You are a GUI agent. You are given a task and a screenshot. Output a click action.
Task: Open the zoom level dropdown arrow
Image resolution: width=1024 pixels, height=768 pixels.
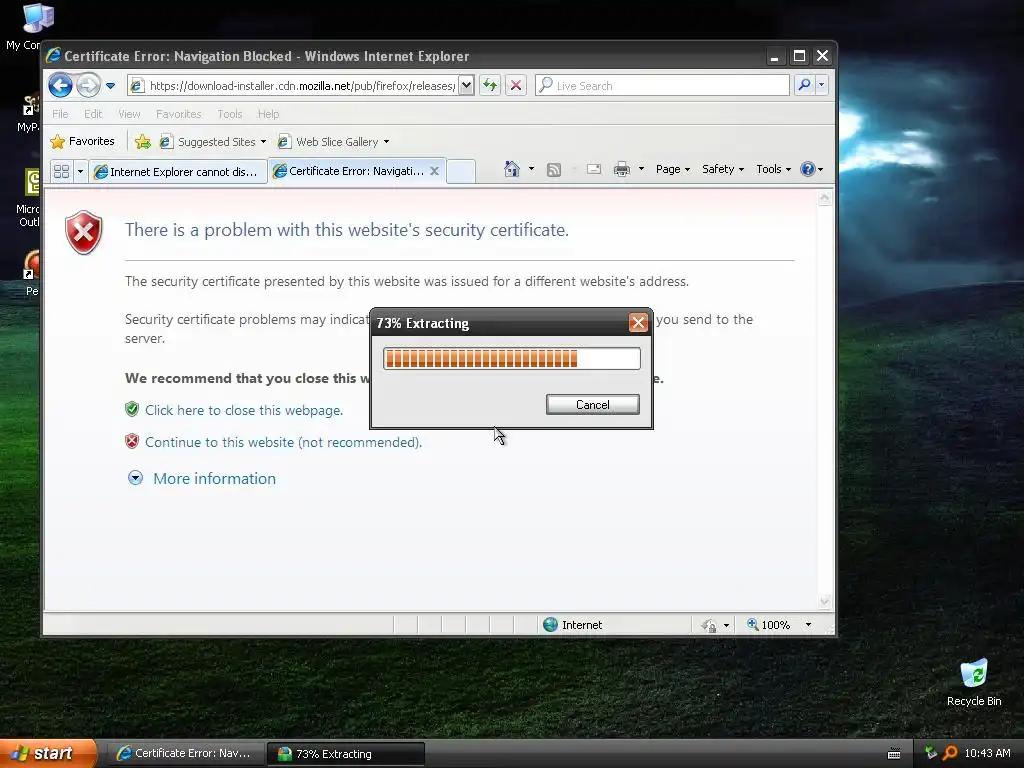point(808,625)
